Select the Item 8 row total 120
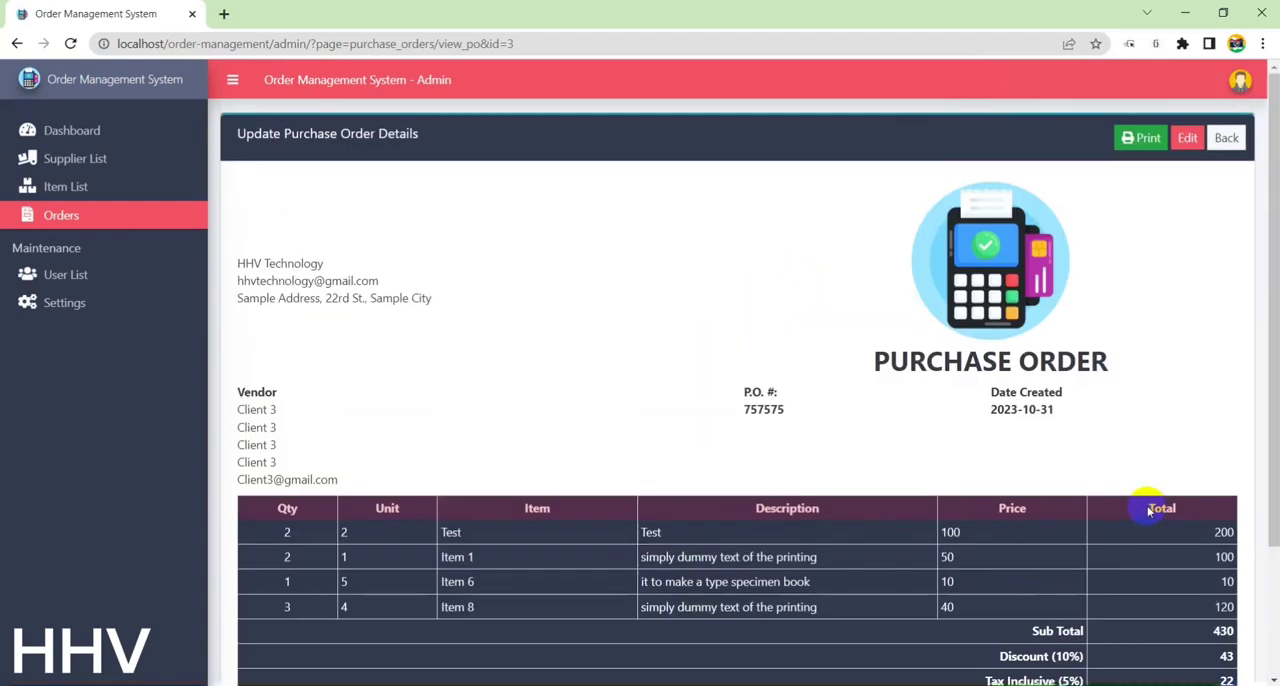Screen dimensions: 1280x686 pyautogui.click(x=1224, y=607)
